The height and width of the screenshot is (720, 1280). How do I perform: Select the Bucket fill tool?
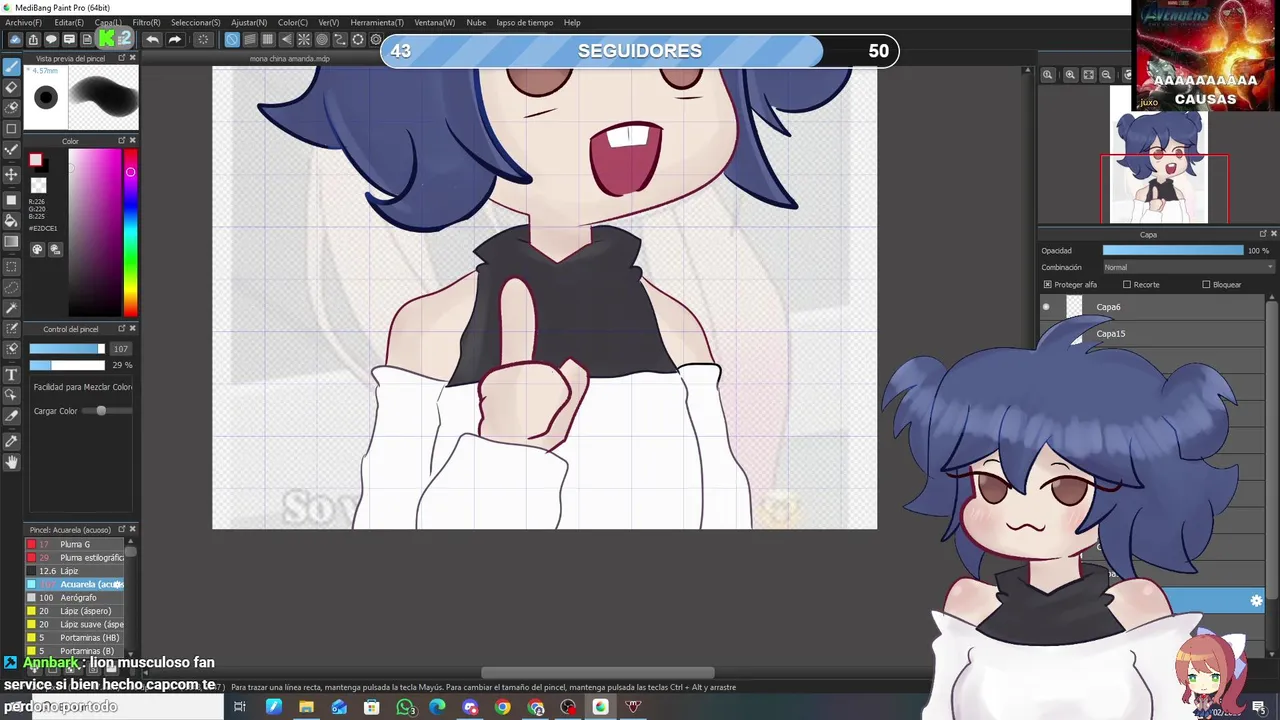click(12, 221)
